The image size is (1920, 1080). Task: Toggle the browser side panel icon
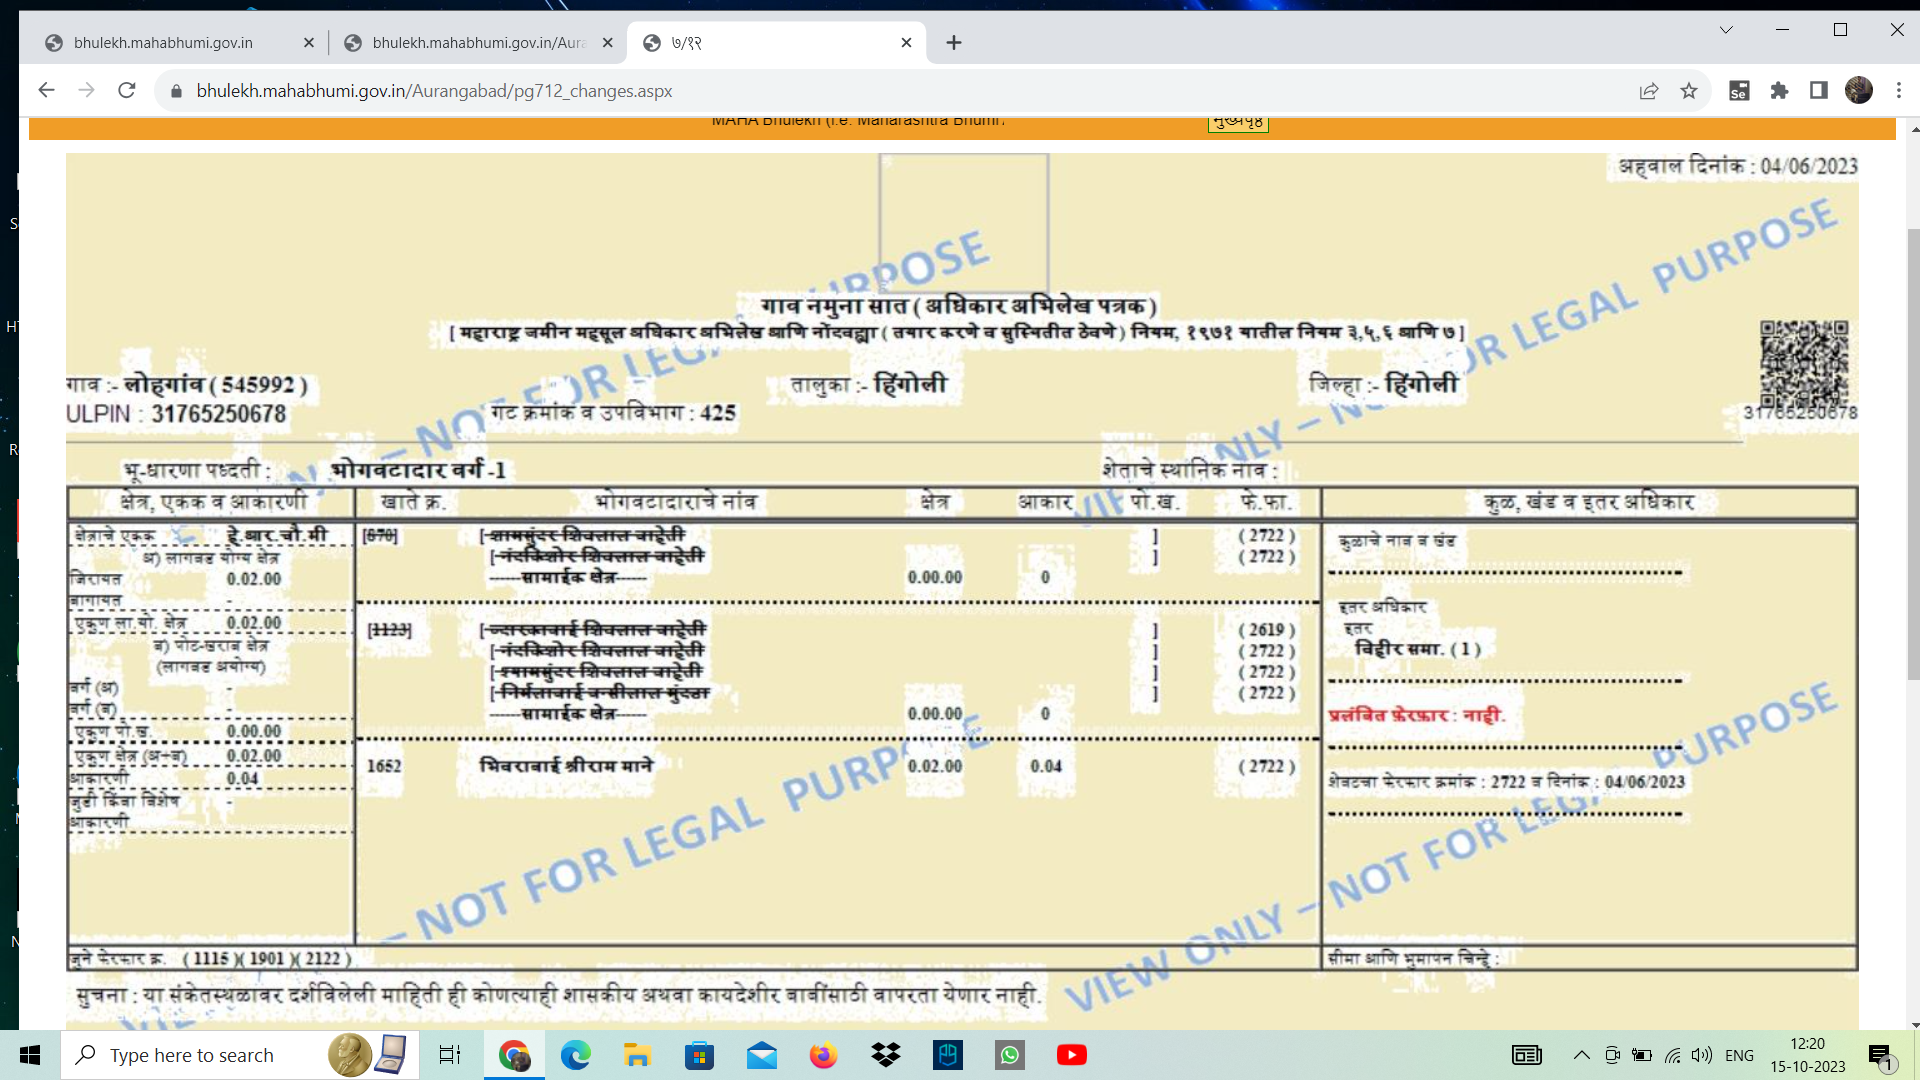coord(1819,91)
